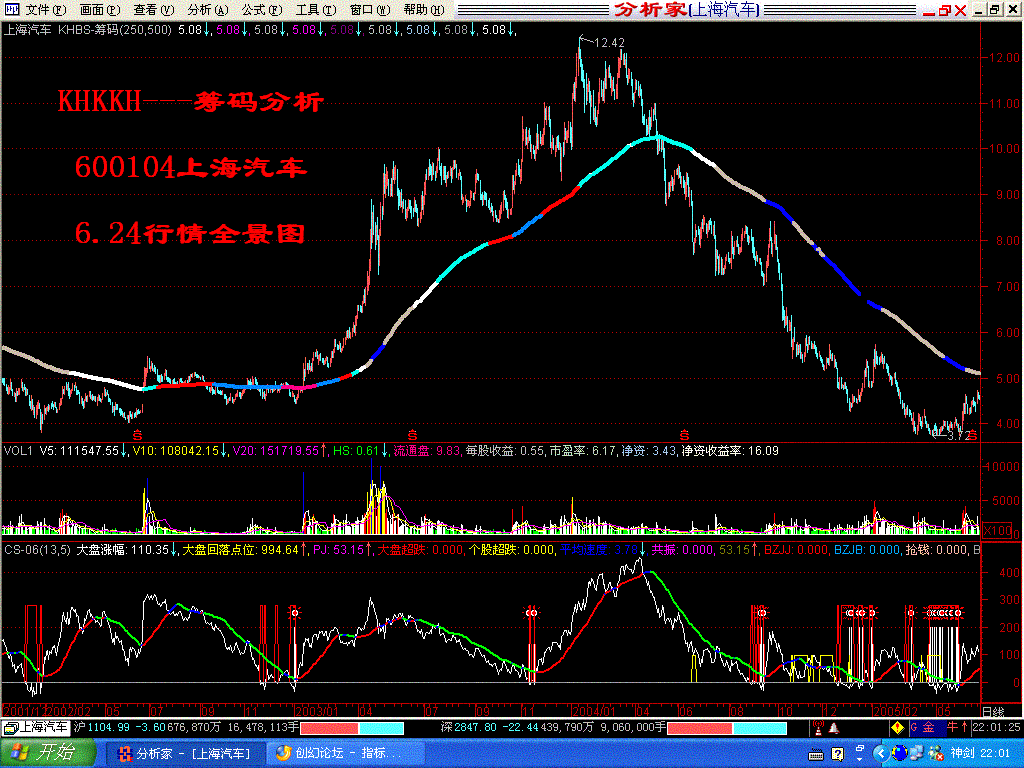Click the 12.42 peak price label
This screenshot has width=1024, height=768.
pos(609,42)
